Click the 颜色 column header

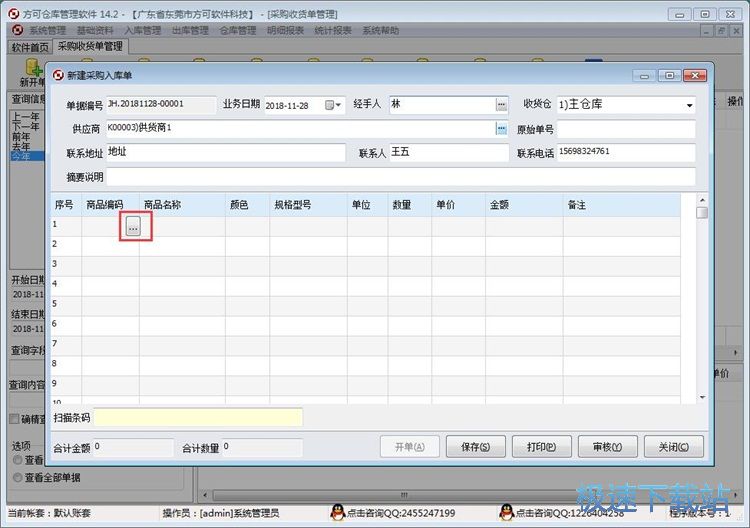point(247,205)
